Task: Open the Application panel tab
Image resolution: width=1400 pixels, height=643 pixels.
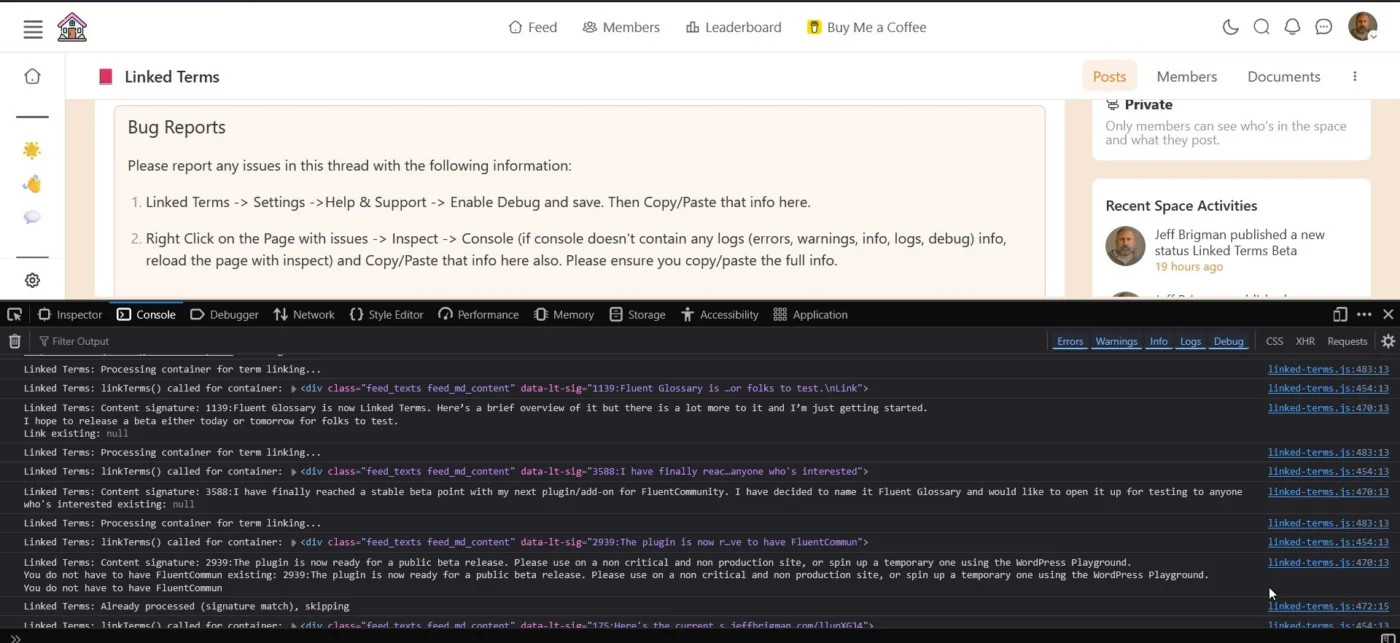Action: pos(810,314)
